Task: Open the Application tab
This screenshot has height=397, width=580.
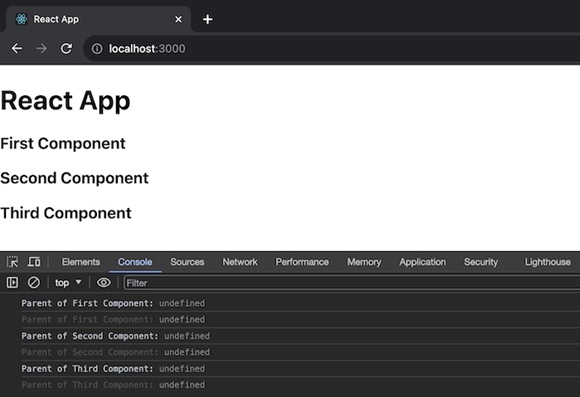Action: pos(422,262)
